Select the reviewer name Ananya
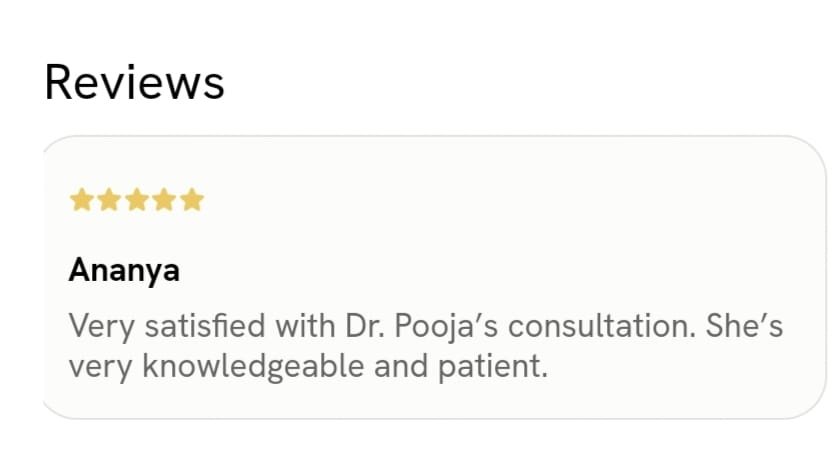This screenshot has height=476, width=836. point(124,270)
